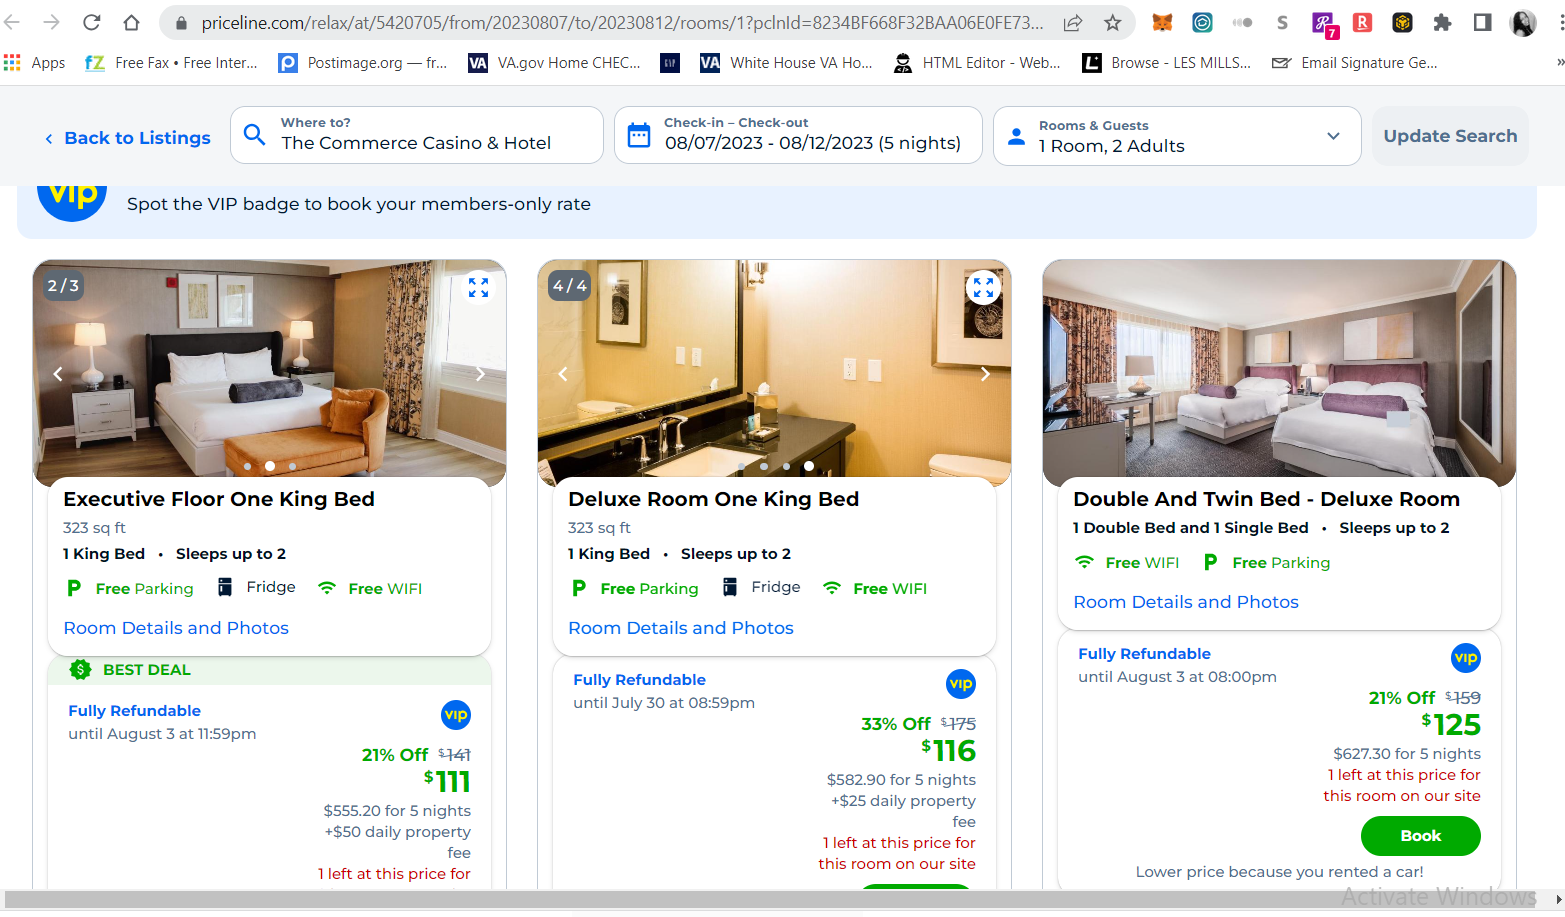Open Postimage.org bookmark
Screen dimensions: 1565x917
pyautogui.click(x=363, y=63)
